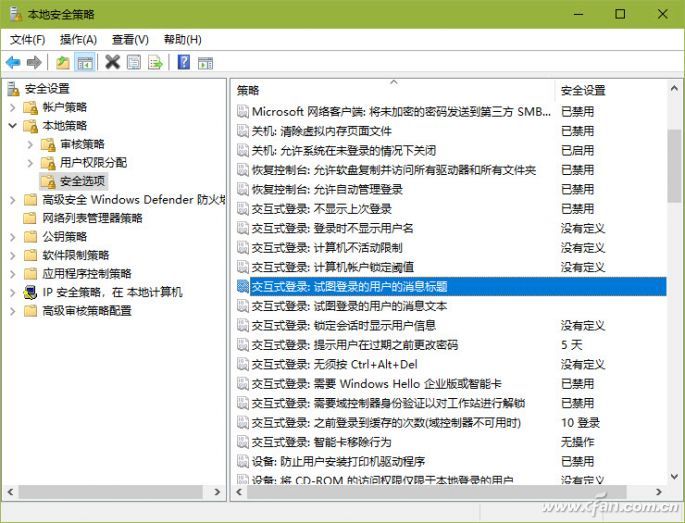Screen dimensions: 685x523
Task: Select 审核策略 in the tree
Action: tap(82, 144)
